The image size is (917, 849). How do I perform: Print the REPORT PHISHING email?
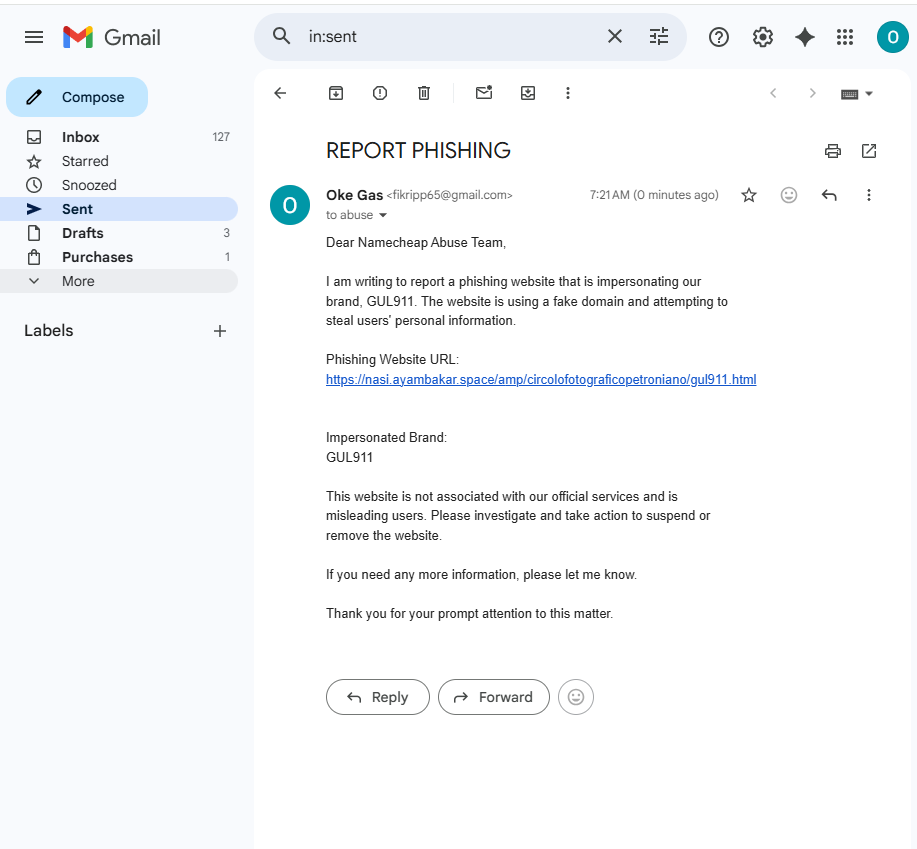click(833, 151)
